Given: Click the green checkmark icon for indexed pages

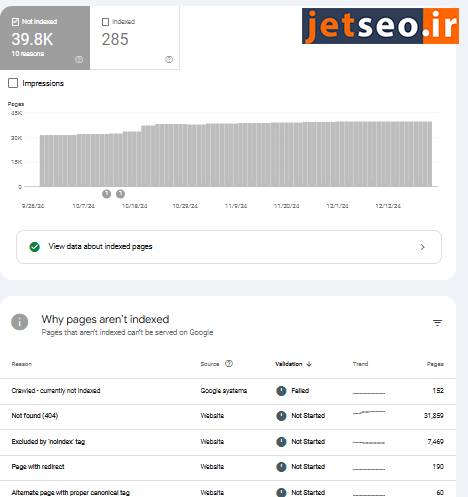Looking at the screenshot, I should pos(35,247).
